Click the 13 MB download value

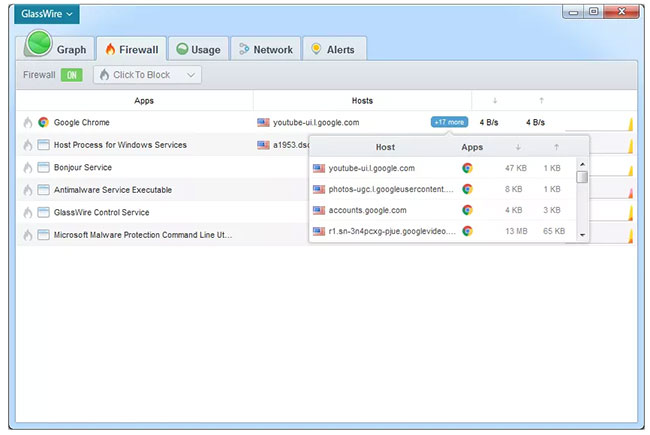click(516, 231)
